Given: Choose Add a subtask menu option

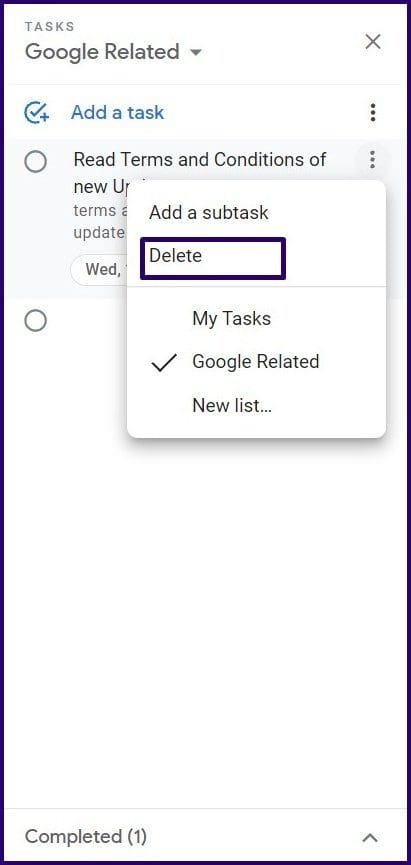Looking at the screenshot, I should click(209, 212).
